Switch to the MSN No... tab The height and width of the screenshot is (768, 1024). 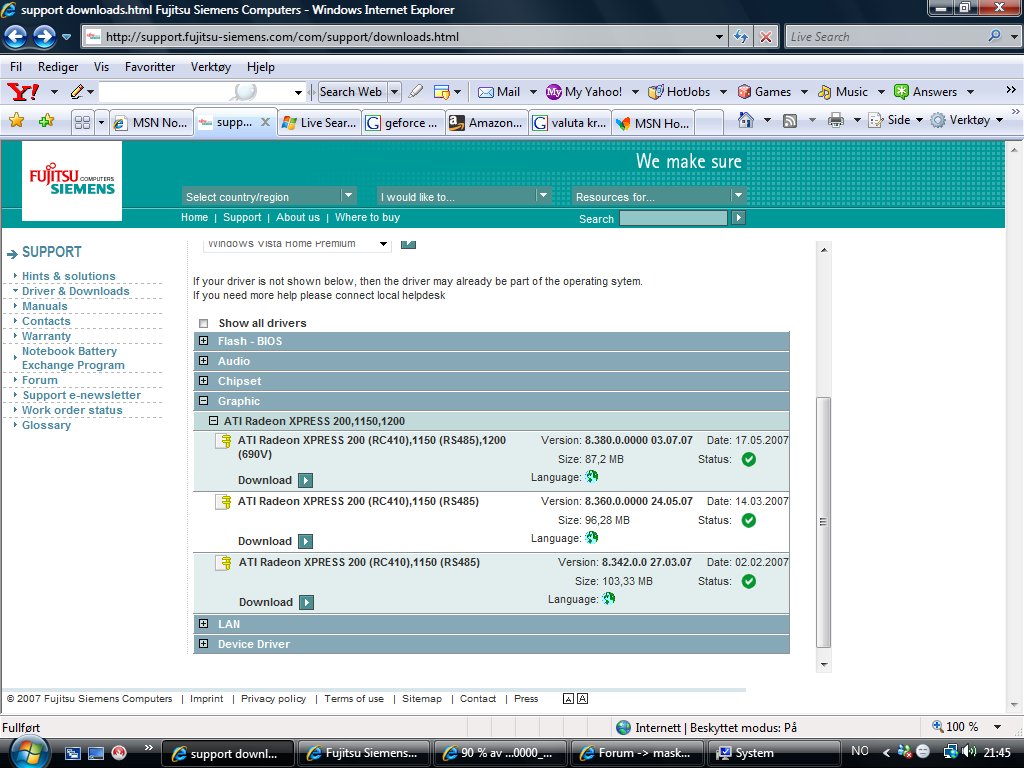pos(152,123)
